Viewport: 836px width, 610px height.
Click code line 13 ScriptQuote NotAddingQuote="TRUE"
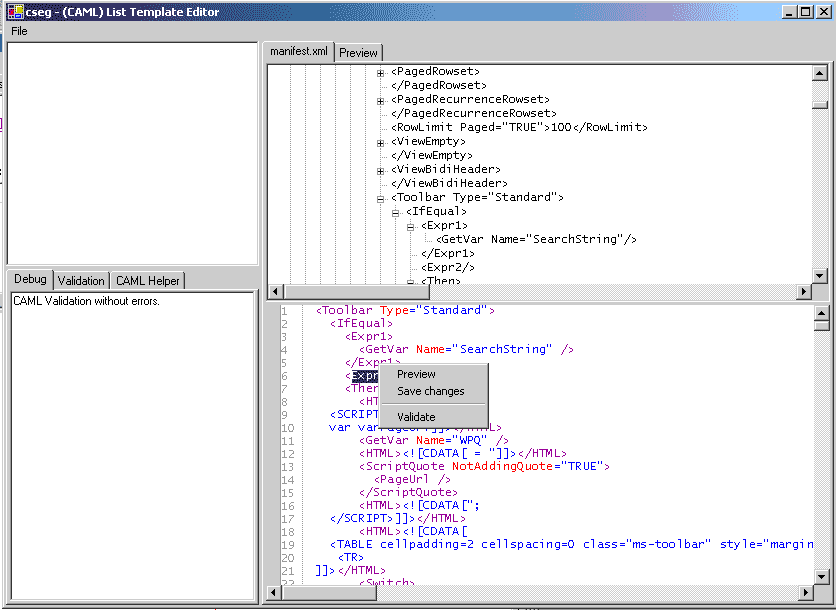point(485,467)
